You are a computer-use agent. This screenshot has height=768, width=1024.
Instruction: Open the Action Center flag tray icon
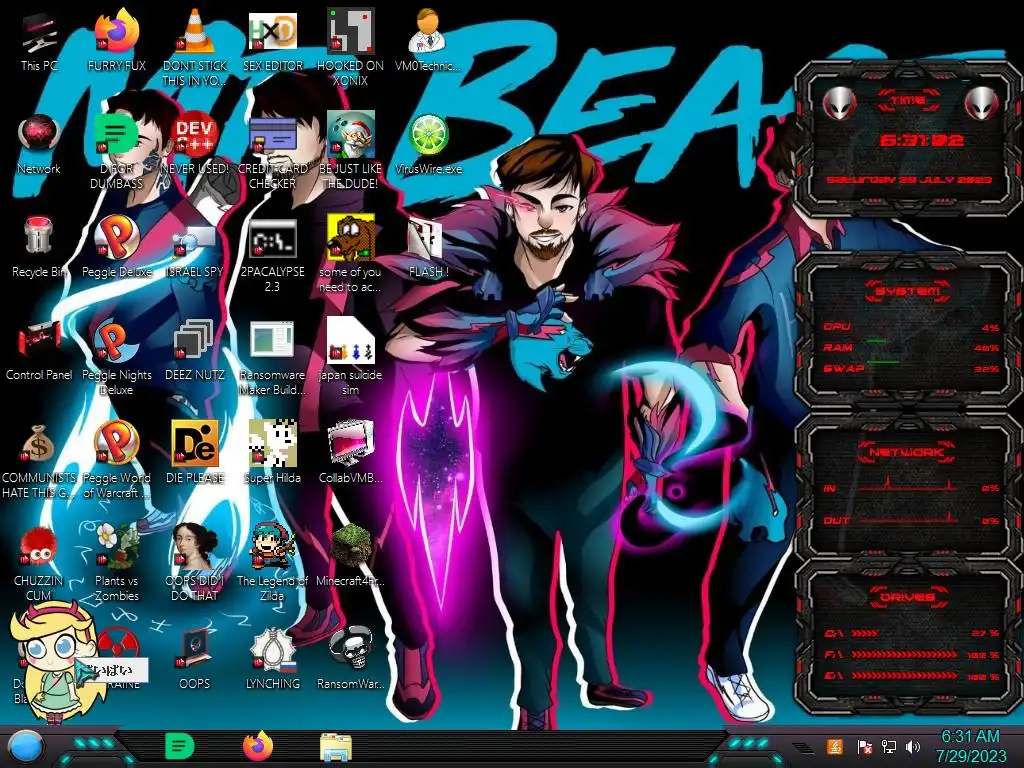[x=864, y=747]
